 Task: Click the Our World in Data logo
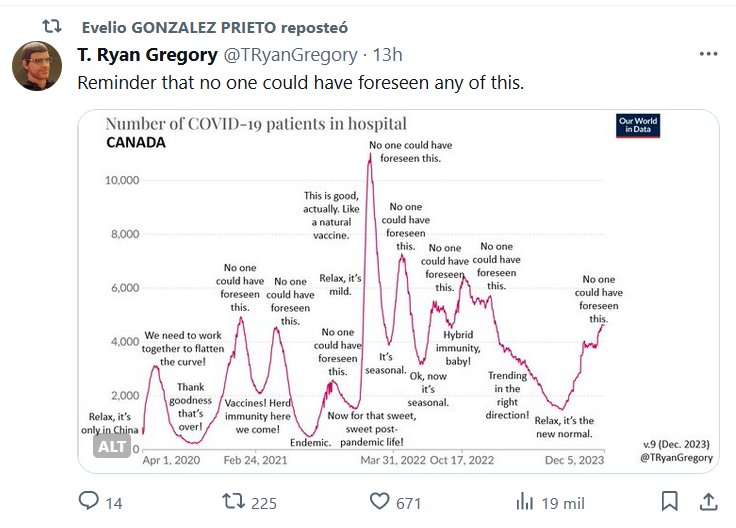[x=639, y=127]
